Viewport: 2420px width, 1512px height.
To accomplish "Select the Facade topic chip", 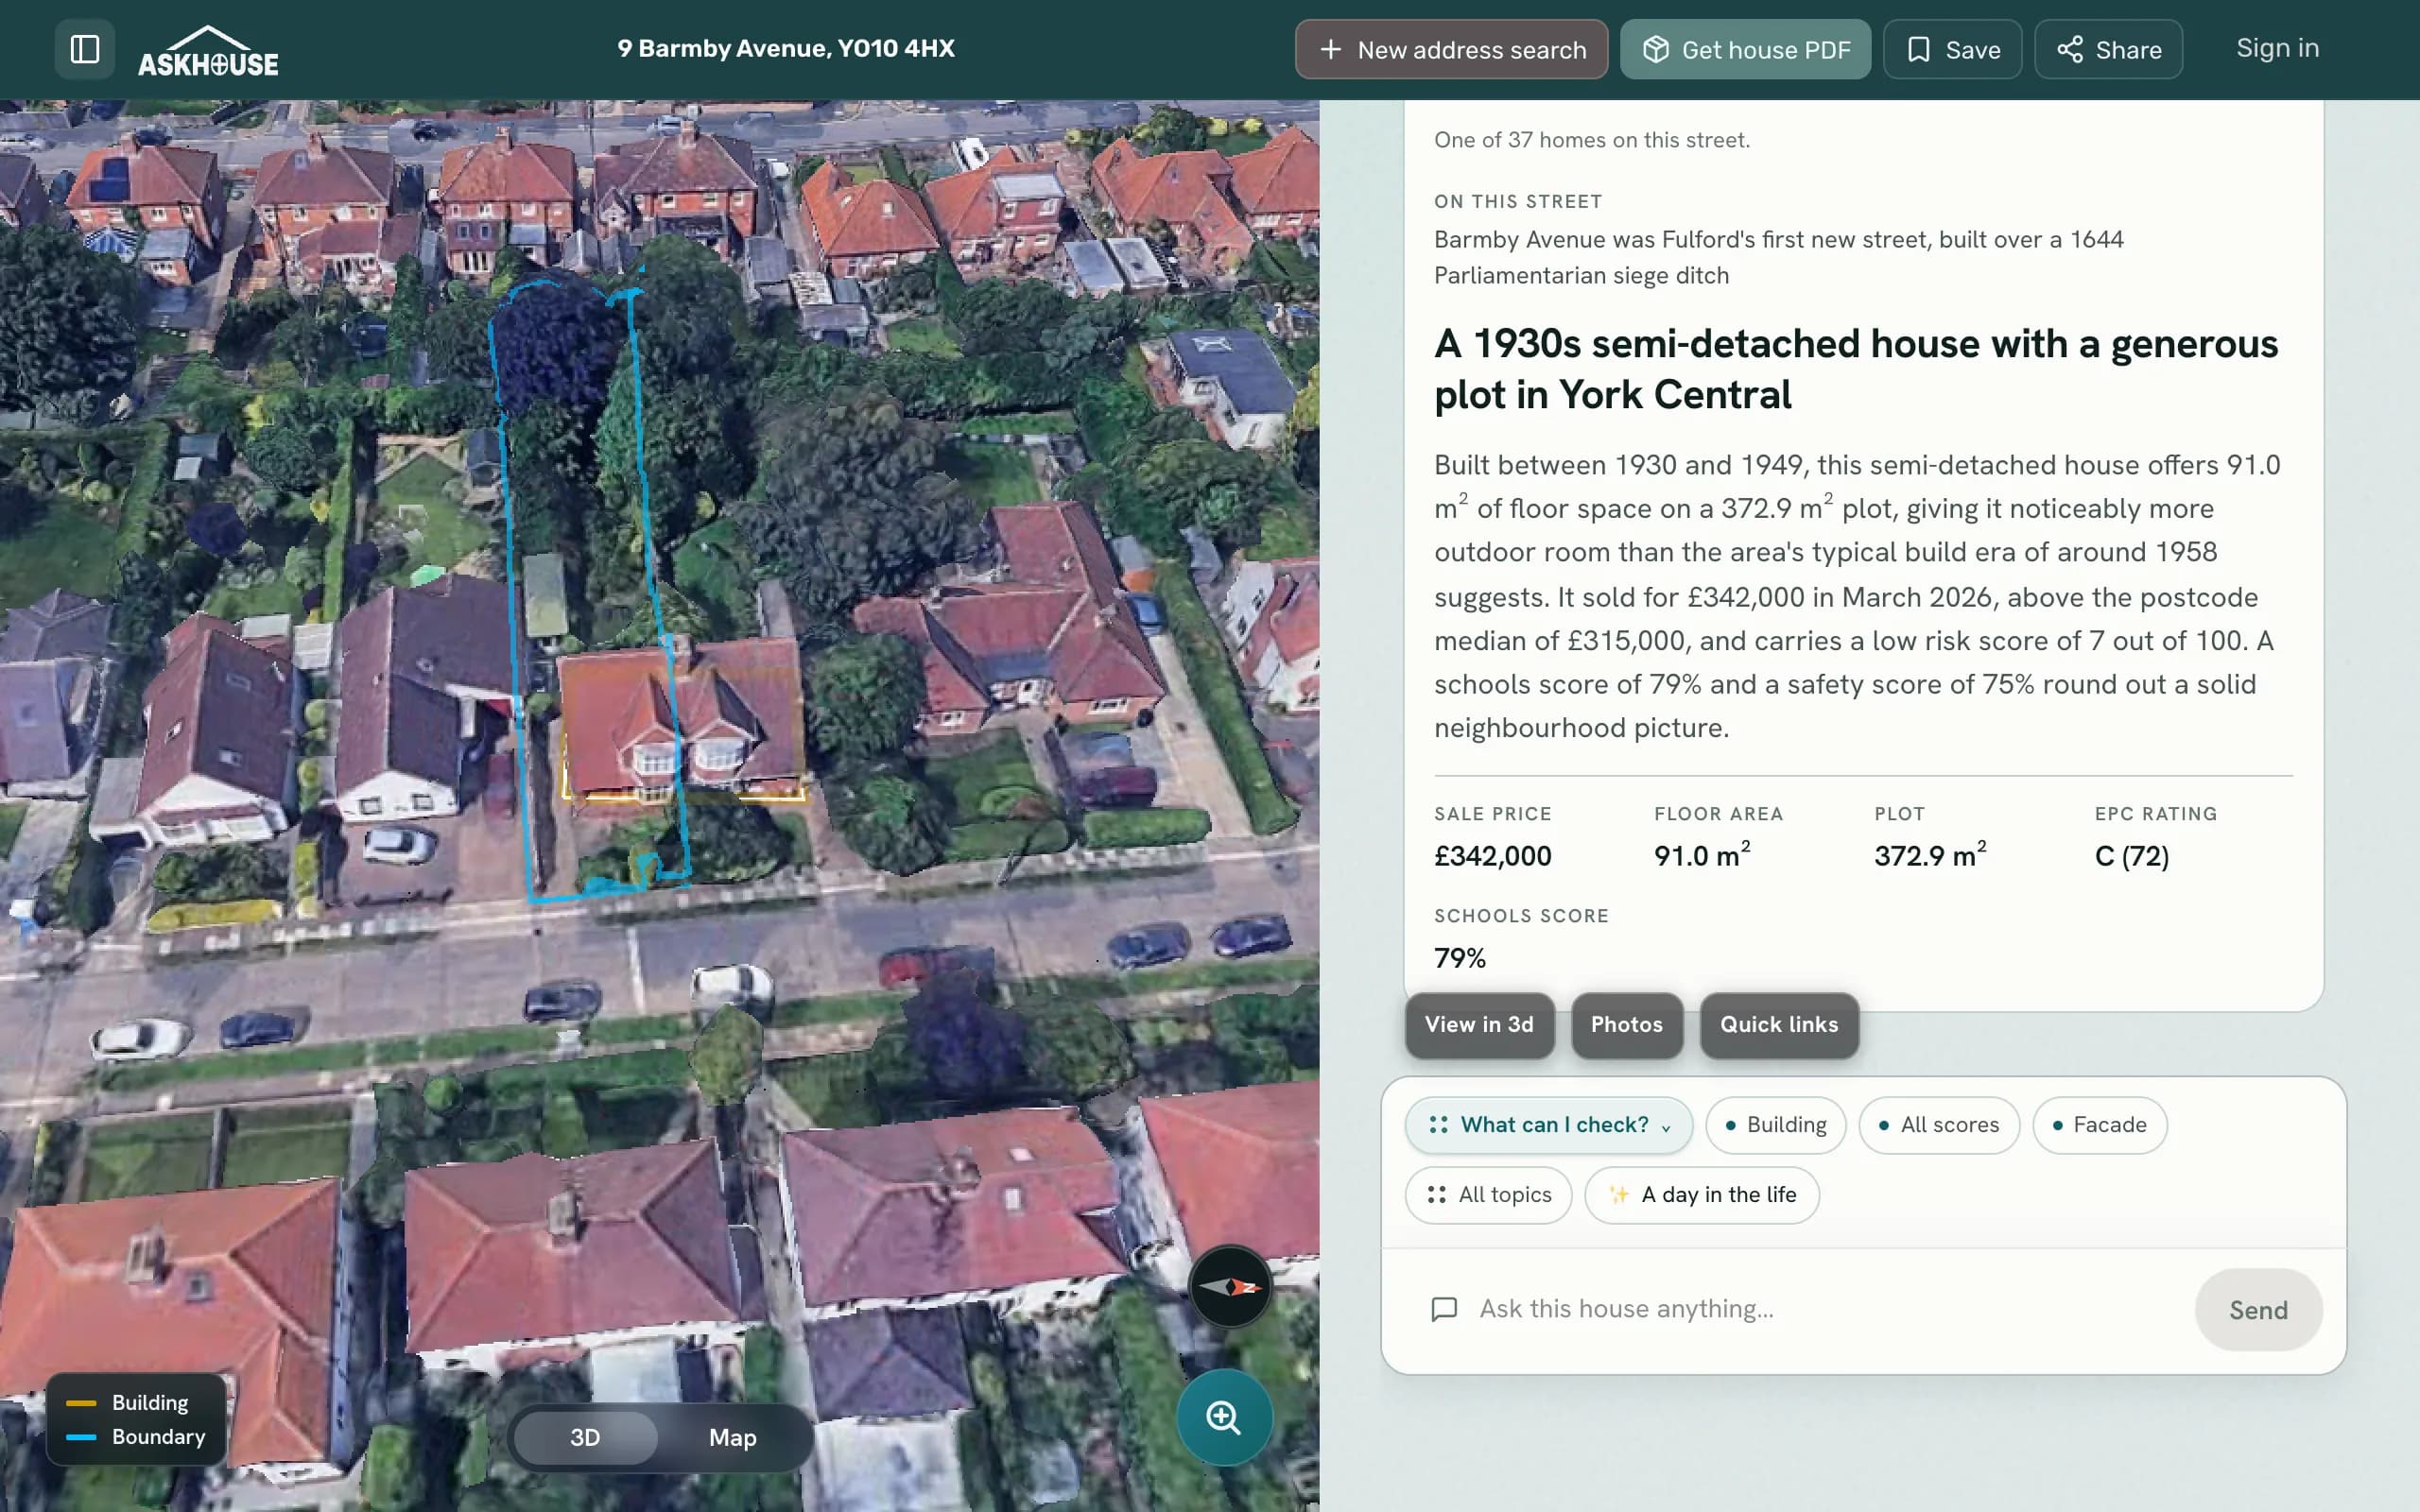I will 2099,1125.
